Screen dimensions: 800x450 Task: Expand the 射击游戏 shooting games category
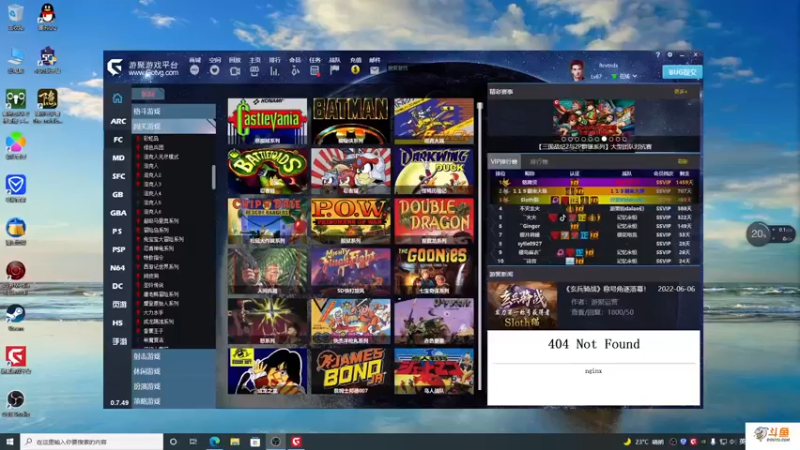coord(173,356)
